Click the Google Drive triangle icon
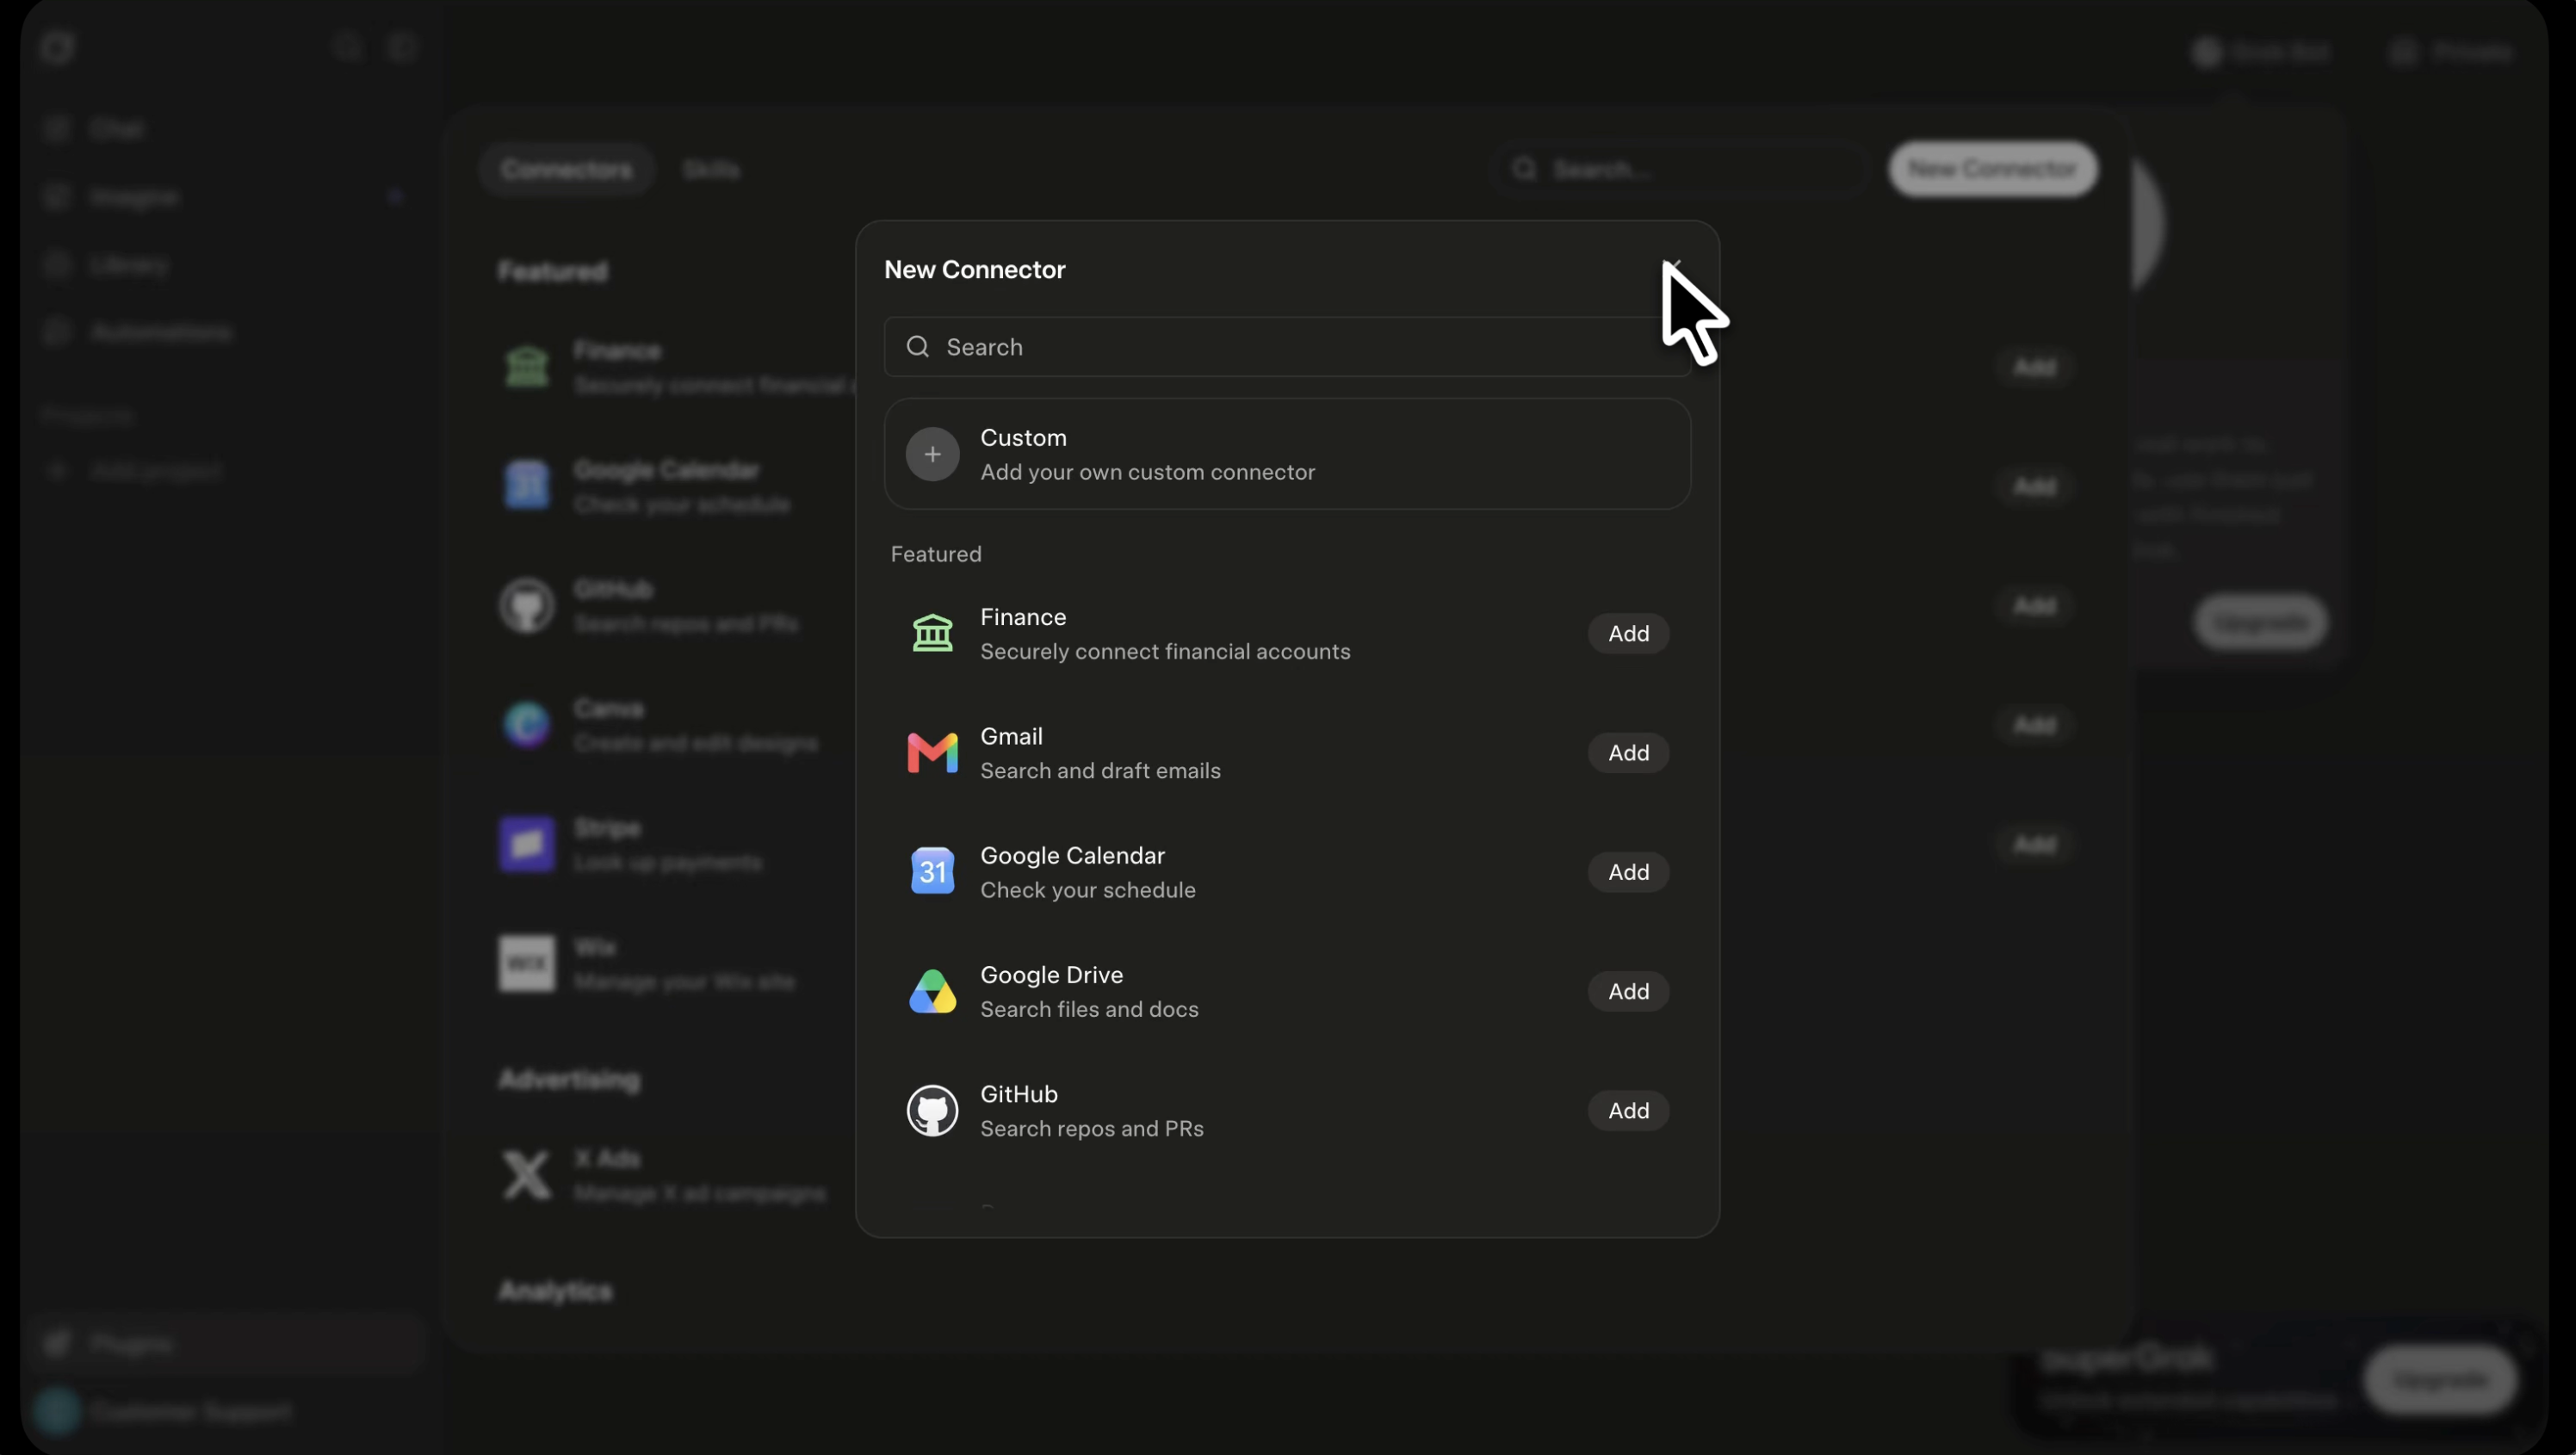The image size is (2576, 1455). point(932,991)
